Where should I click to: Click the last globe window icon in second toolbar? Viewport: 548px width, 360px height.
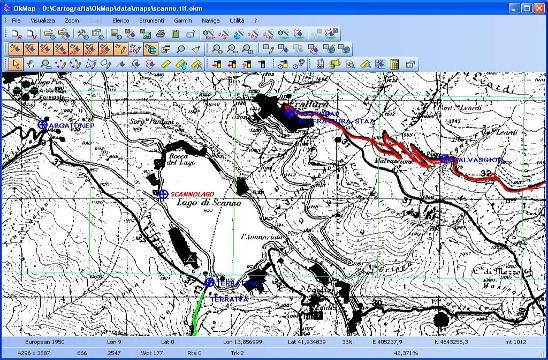tap(344, 49)
